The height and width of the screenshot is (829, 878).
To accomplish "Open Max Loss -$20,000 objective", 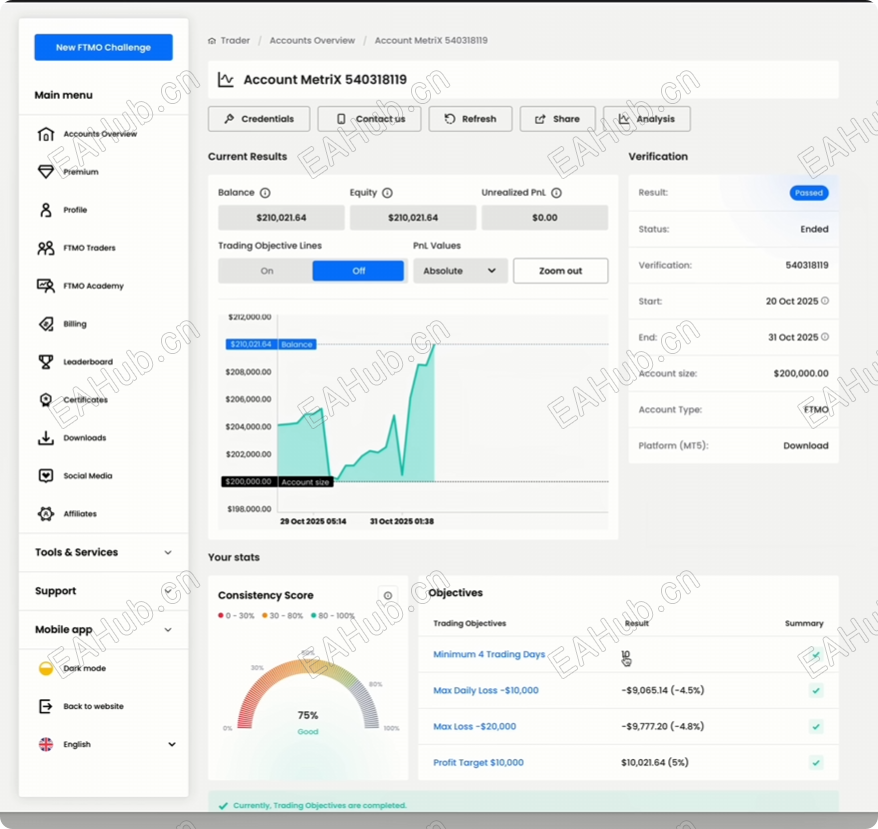I will click(x=474, y=726).
